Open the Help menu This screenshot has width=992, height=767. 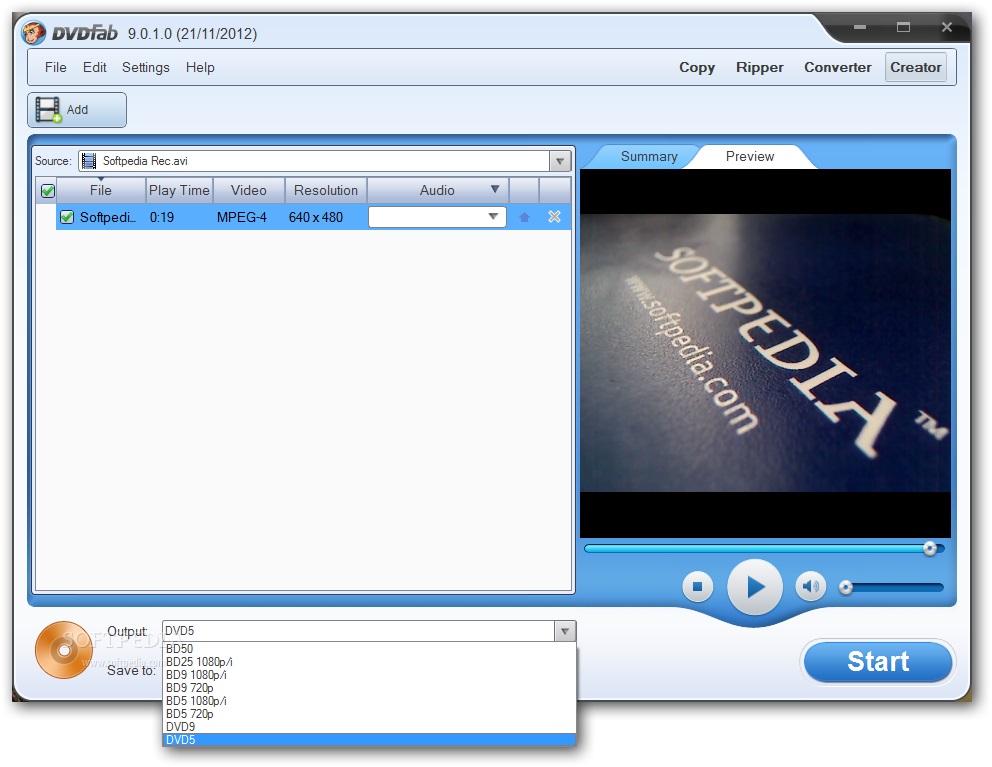tap(200, 67)
